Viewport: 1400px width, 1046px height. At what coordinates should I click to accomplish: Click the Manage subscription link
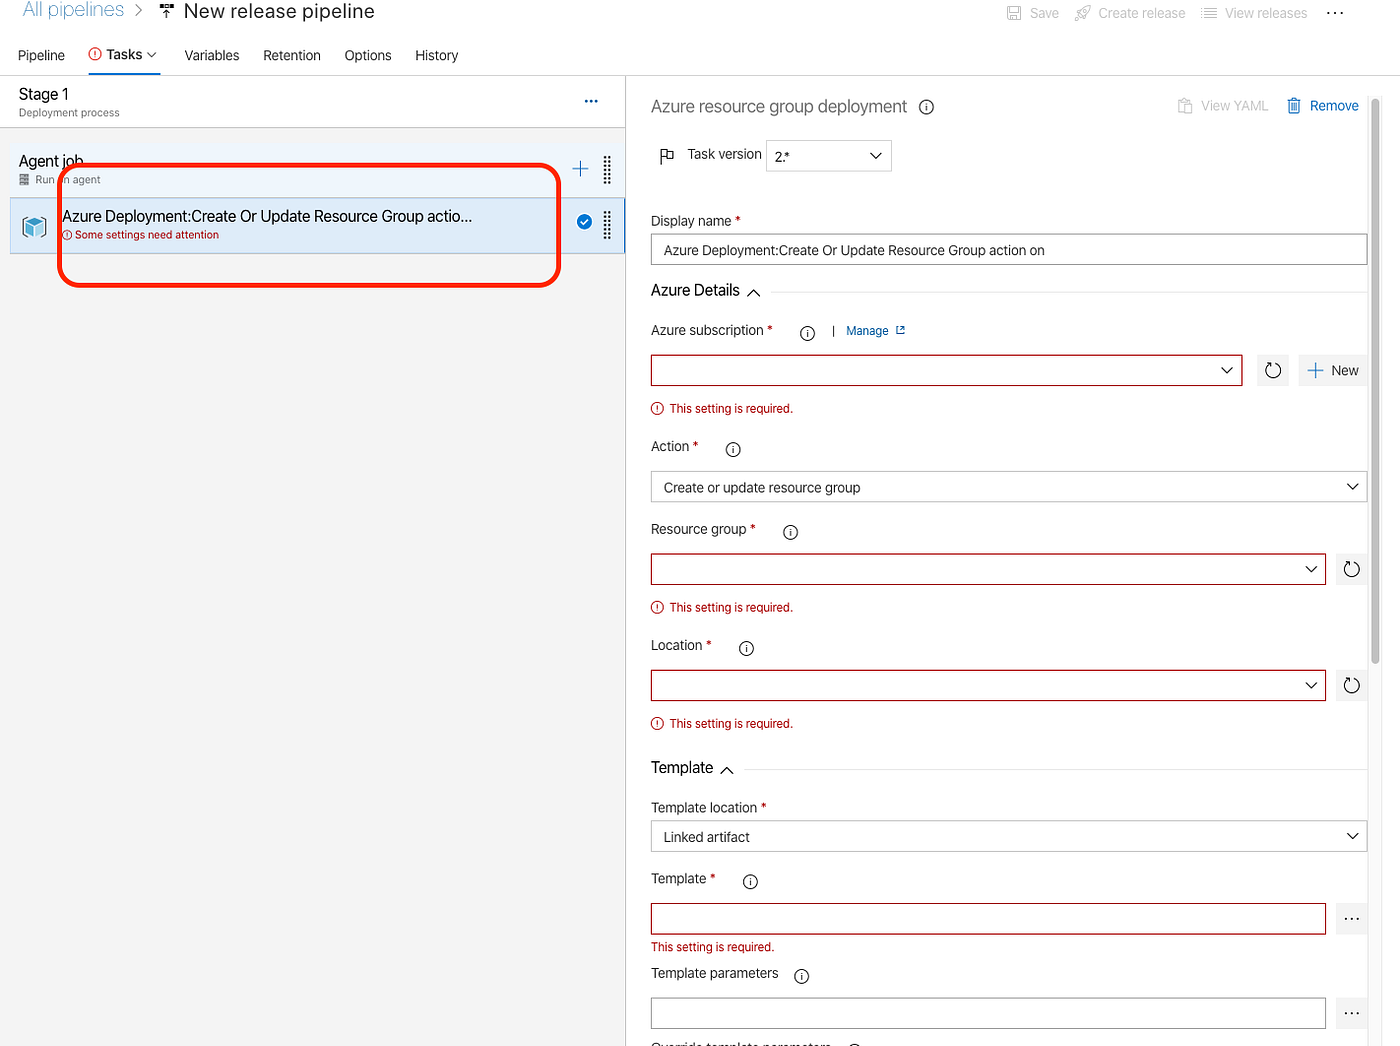[x=867, y=330]
